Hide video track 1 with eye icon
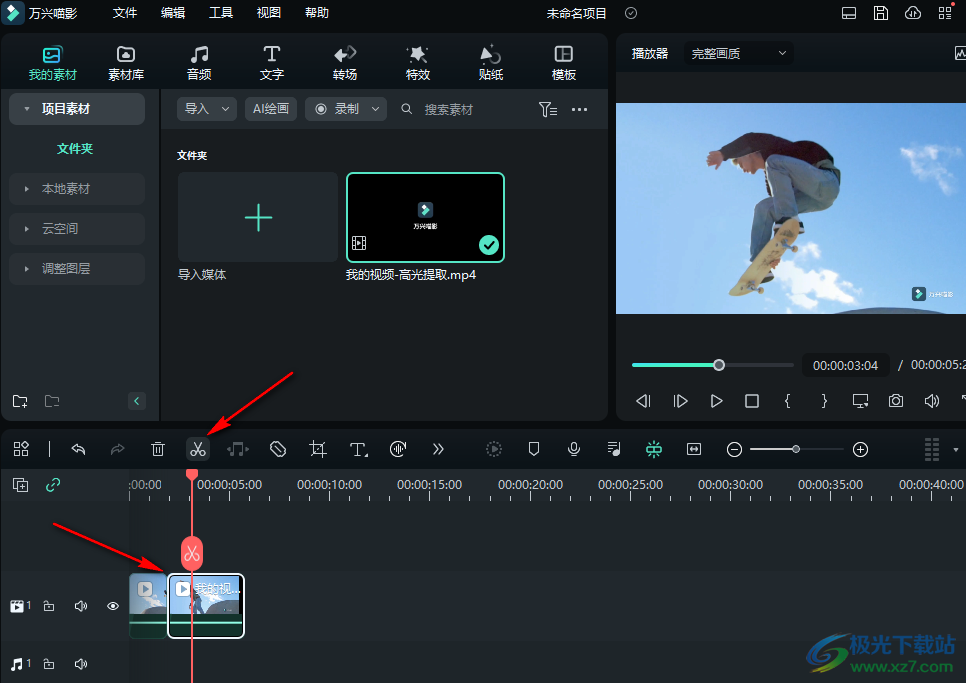 point(113,606)
